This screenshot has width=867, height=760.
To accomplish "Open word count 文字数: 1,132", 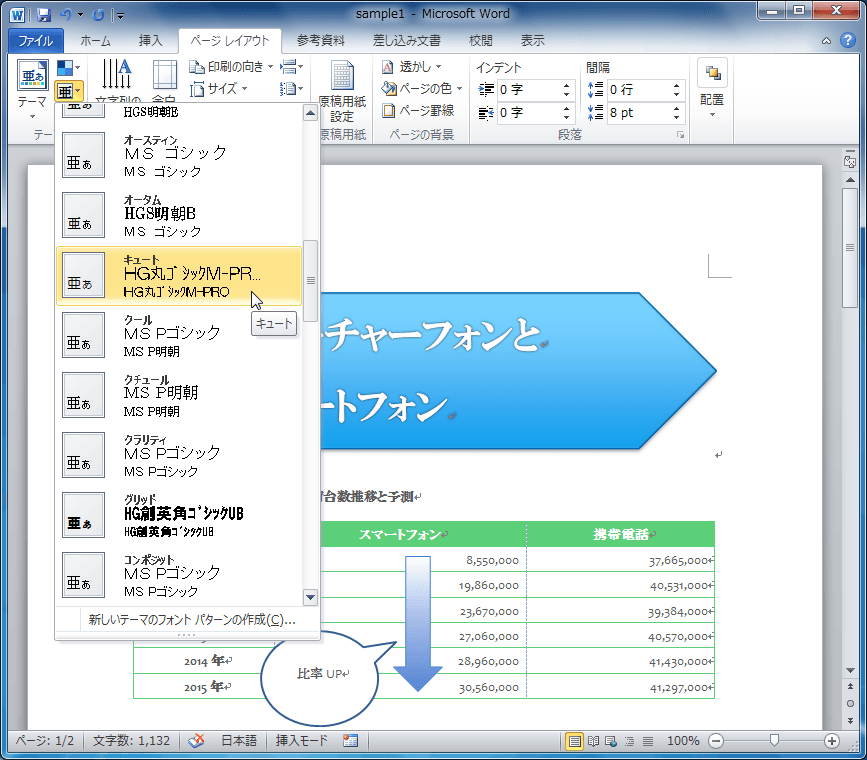I will [132, 741].
